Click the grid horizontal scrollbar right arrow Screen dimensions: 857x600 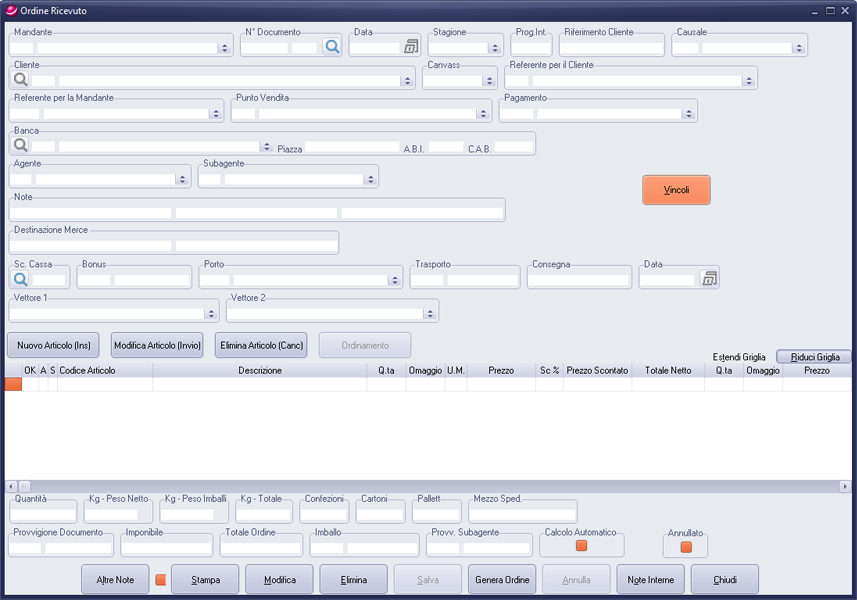click(845, 486)
